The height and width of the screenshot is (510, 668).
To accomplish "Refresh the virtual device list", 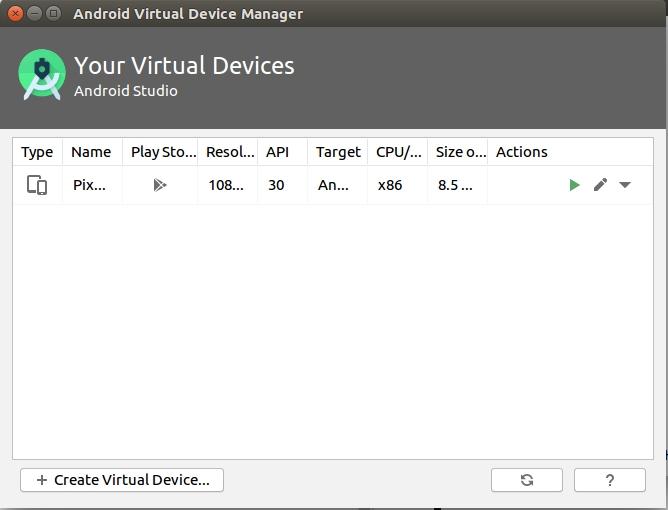I will (526, 480).
